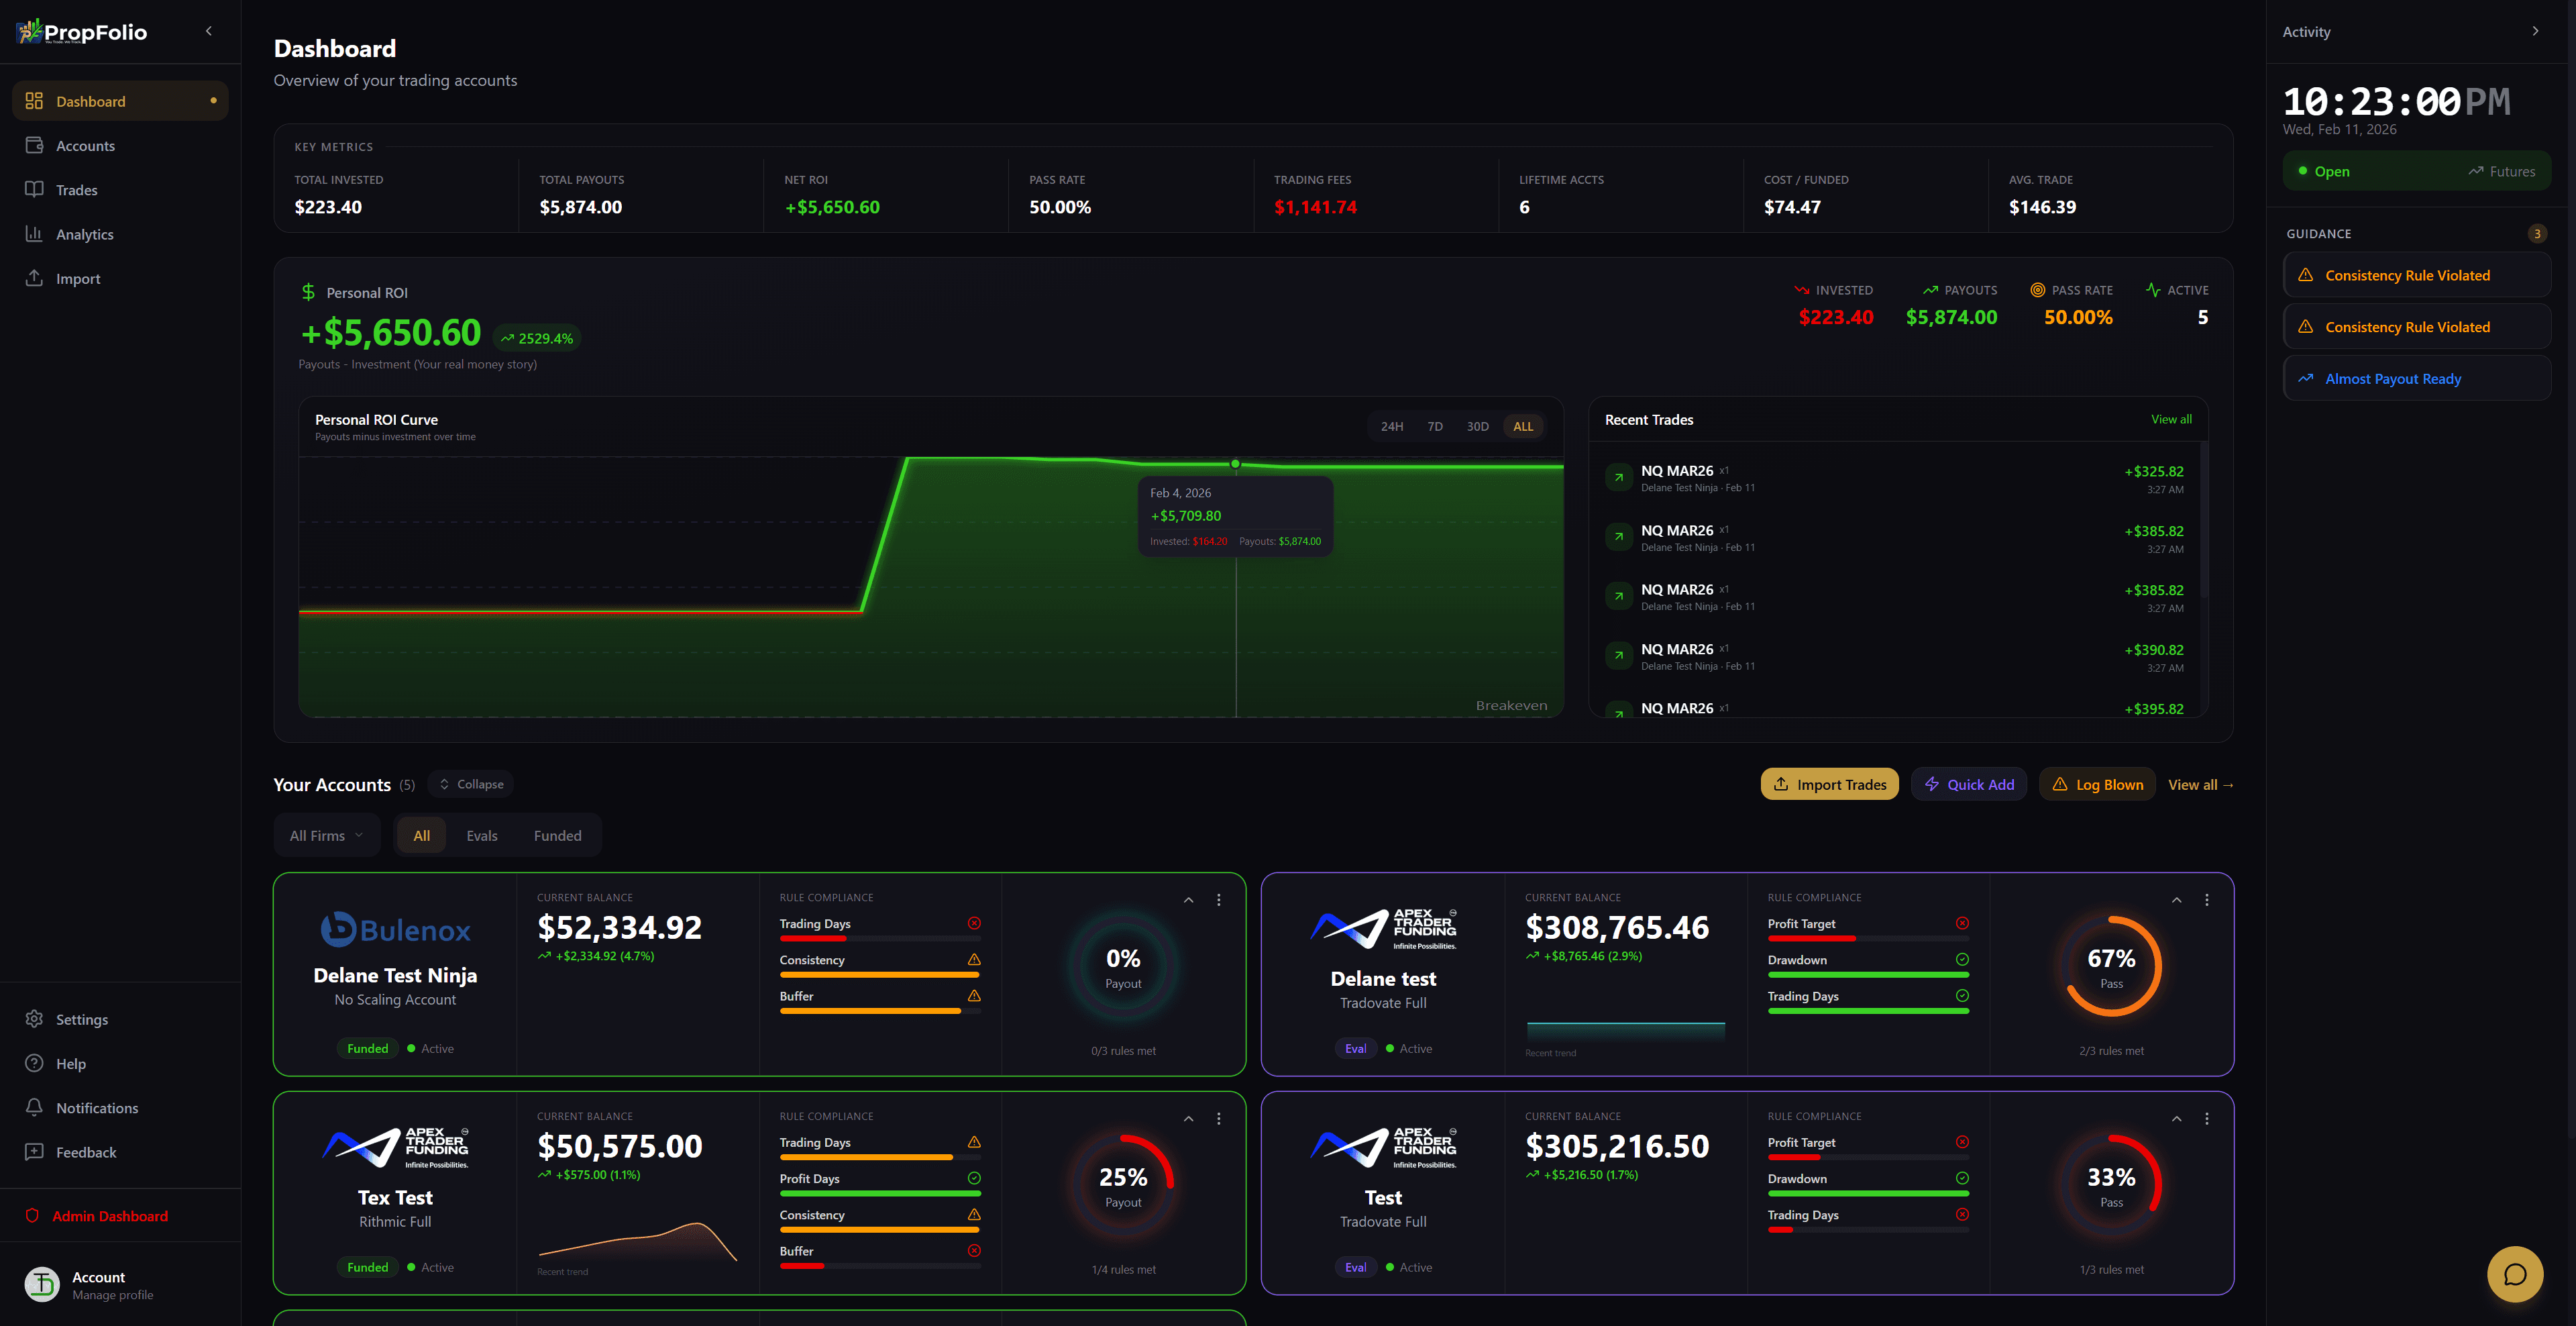Click the Import Trades button

(1829, 784)
